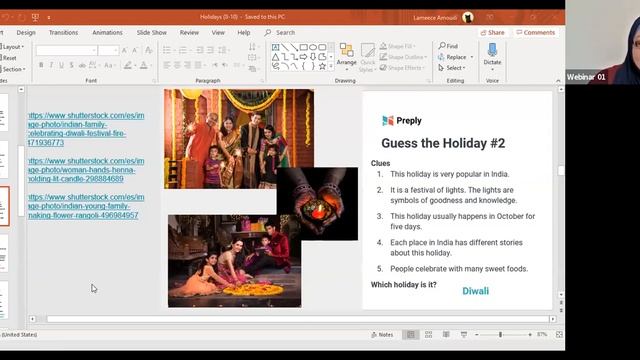Select the Triangle shape in gallery
This screenshot has height=360, width=640.
pyautogui.click(x=276, y=57)
